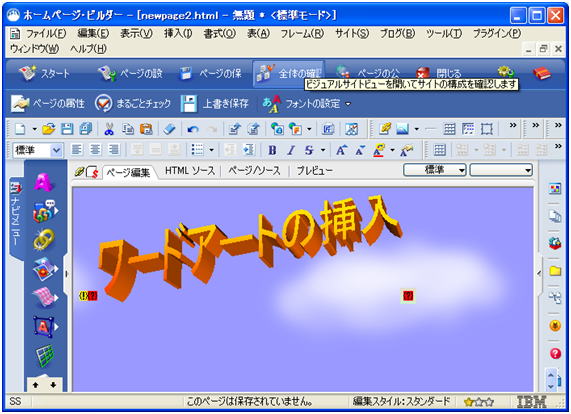
Task: Open the 標準 view dropdown beside プレビュー
Action: click(x=435, y=170)
